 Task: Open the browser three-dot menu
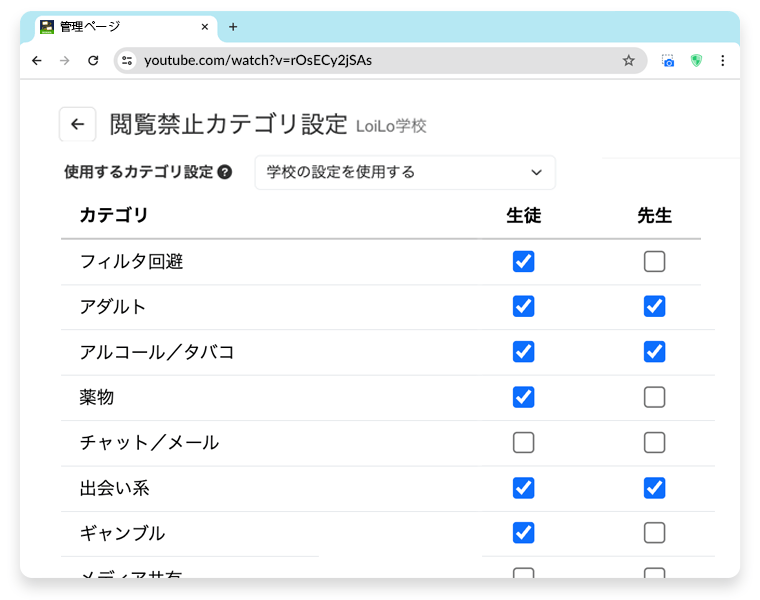pyautogui.click(x=723, y=61)
